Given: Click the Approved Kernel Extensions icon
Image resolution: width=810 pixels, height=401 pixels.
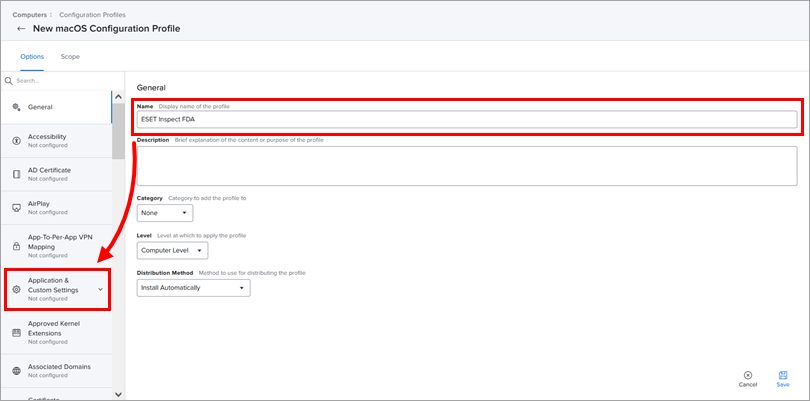Looking at the screenshot, I should click(16, 332).
